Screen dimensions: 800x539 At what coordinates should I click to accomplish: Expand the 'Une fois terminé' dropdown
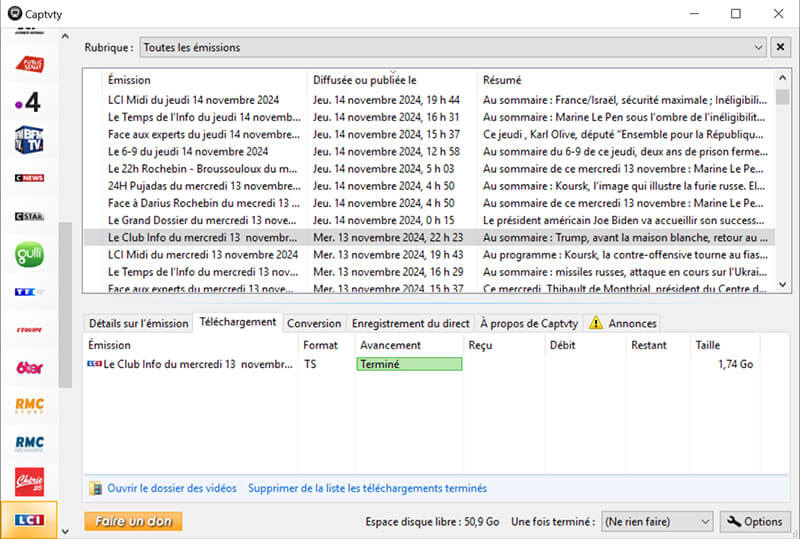(x=703, y=521)
